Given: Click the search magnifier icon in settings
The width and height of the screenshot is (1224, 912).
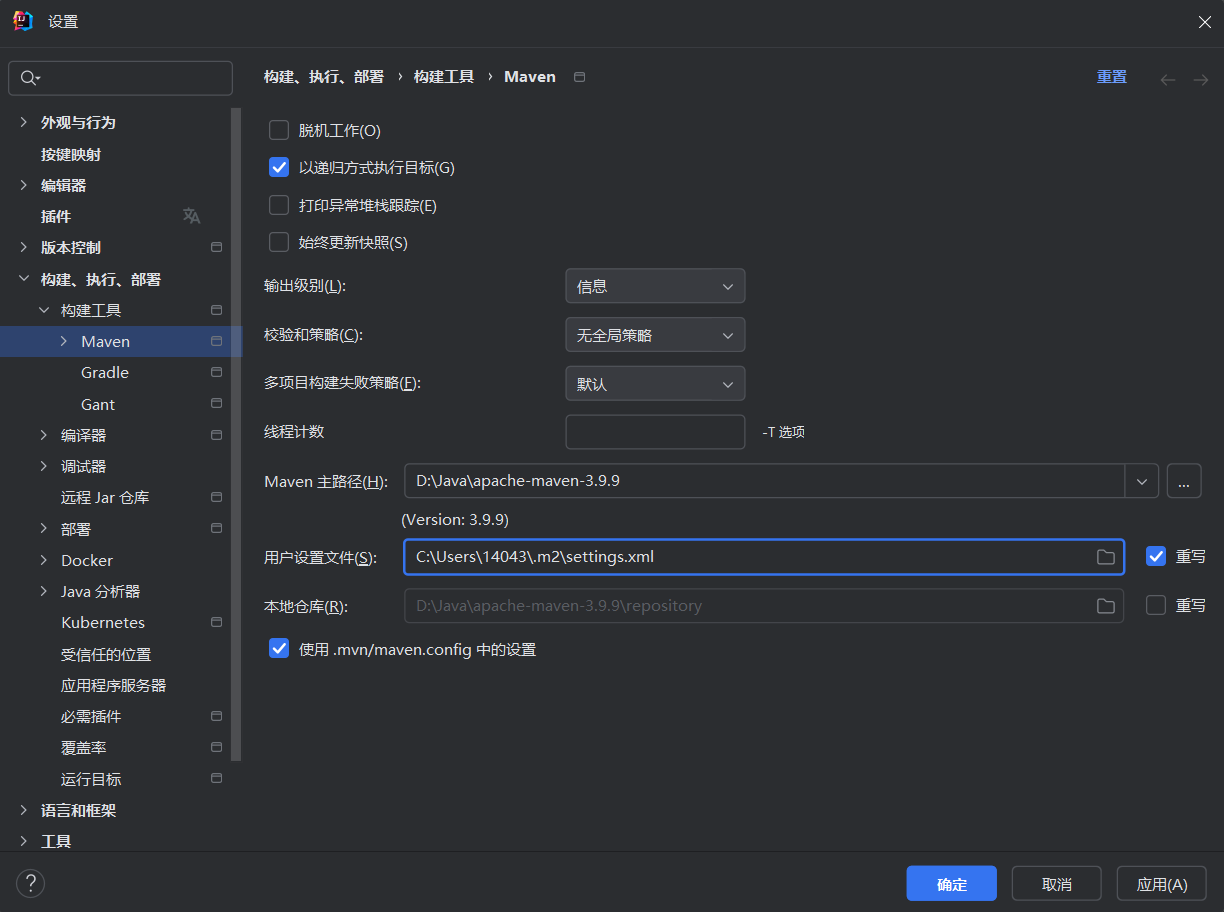Looking at the screenshot, I should 28,78.
